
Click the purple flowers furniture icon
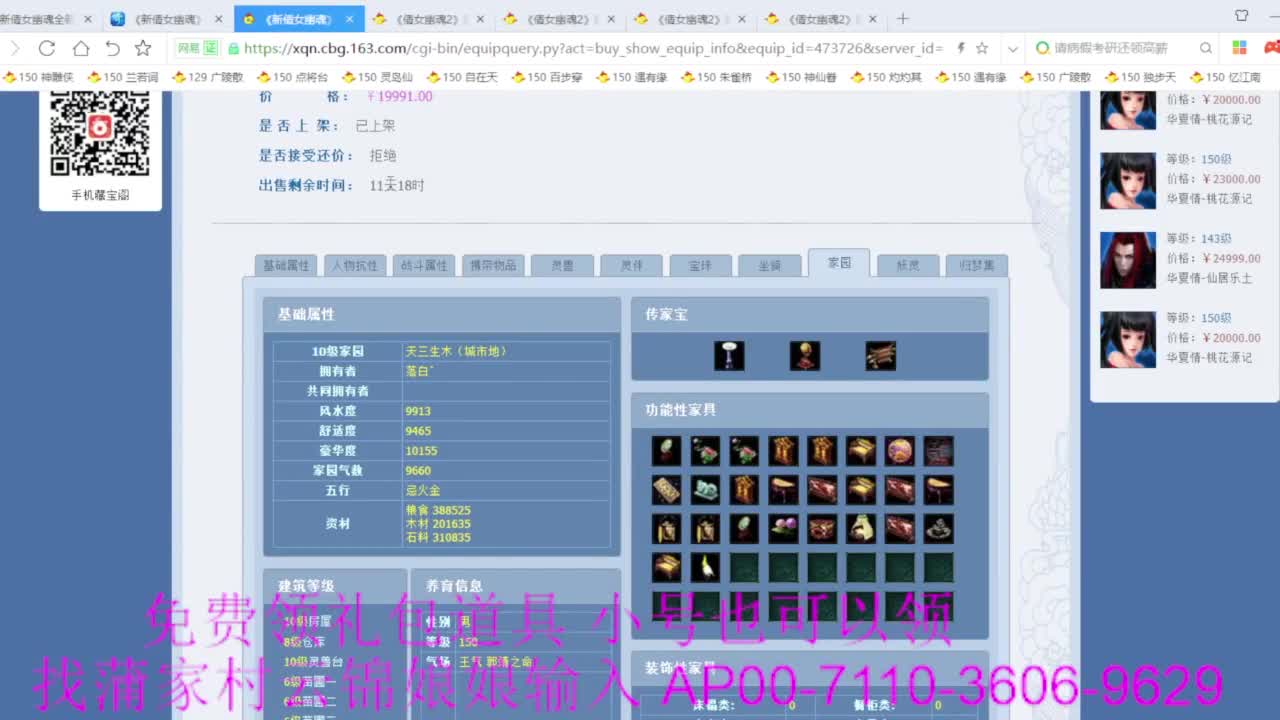point(783,528)
